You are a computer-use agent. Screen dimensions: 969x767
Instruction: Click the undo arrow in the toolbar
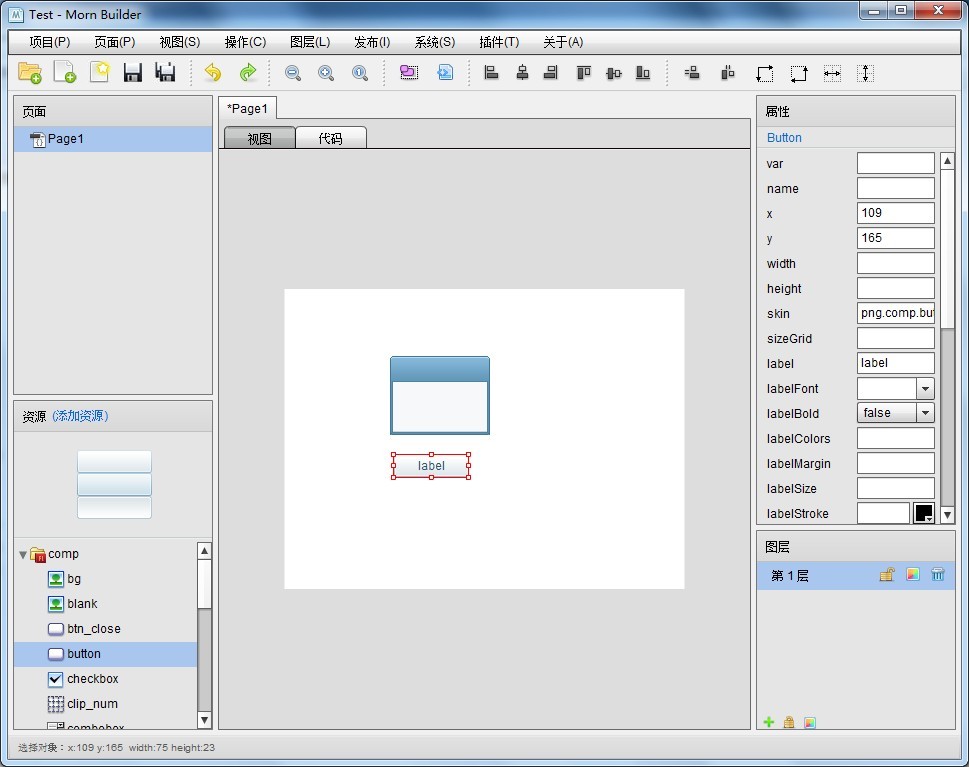(212, 72)
